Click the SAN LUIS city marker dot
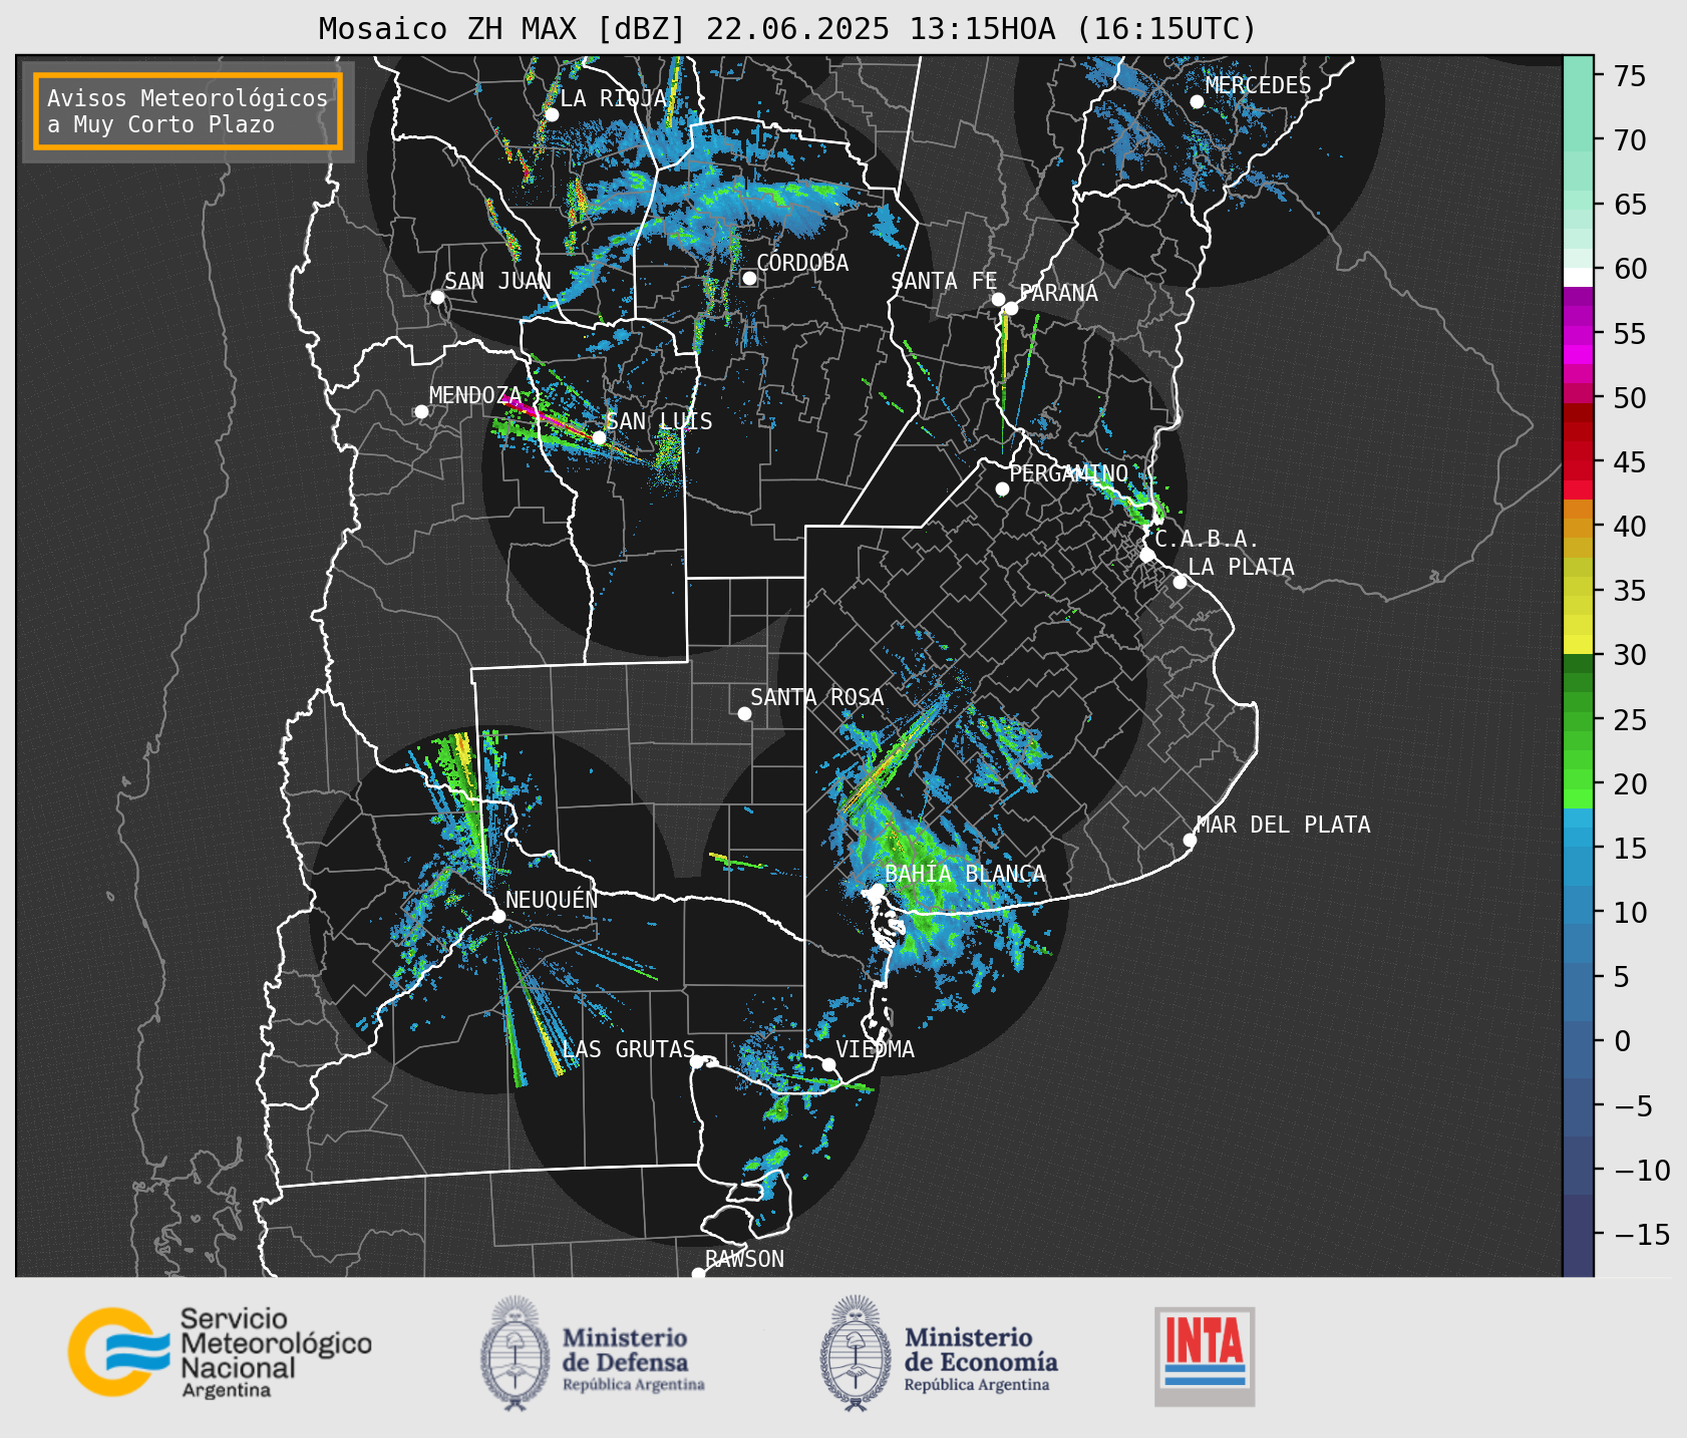This screenshot has width=1687, height=1438. (599, 437)
